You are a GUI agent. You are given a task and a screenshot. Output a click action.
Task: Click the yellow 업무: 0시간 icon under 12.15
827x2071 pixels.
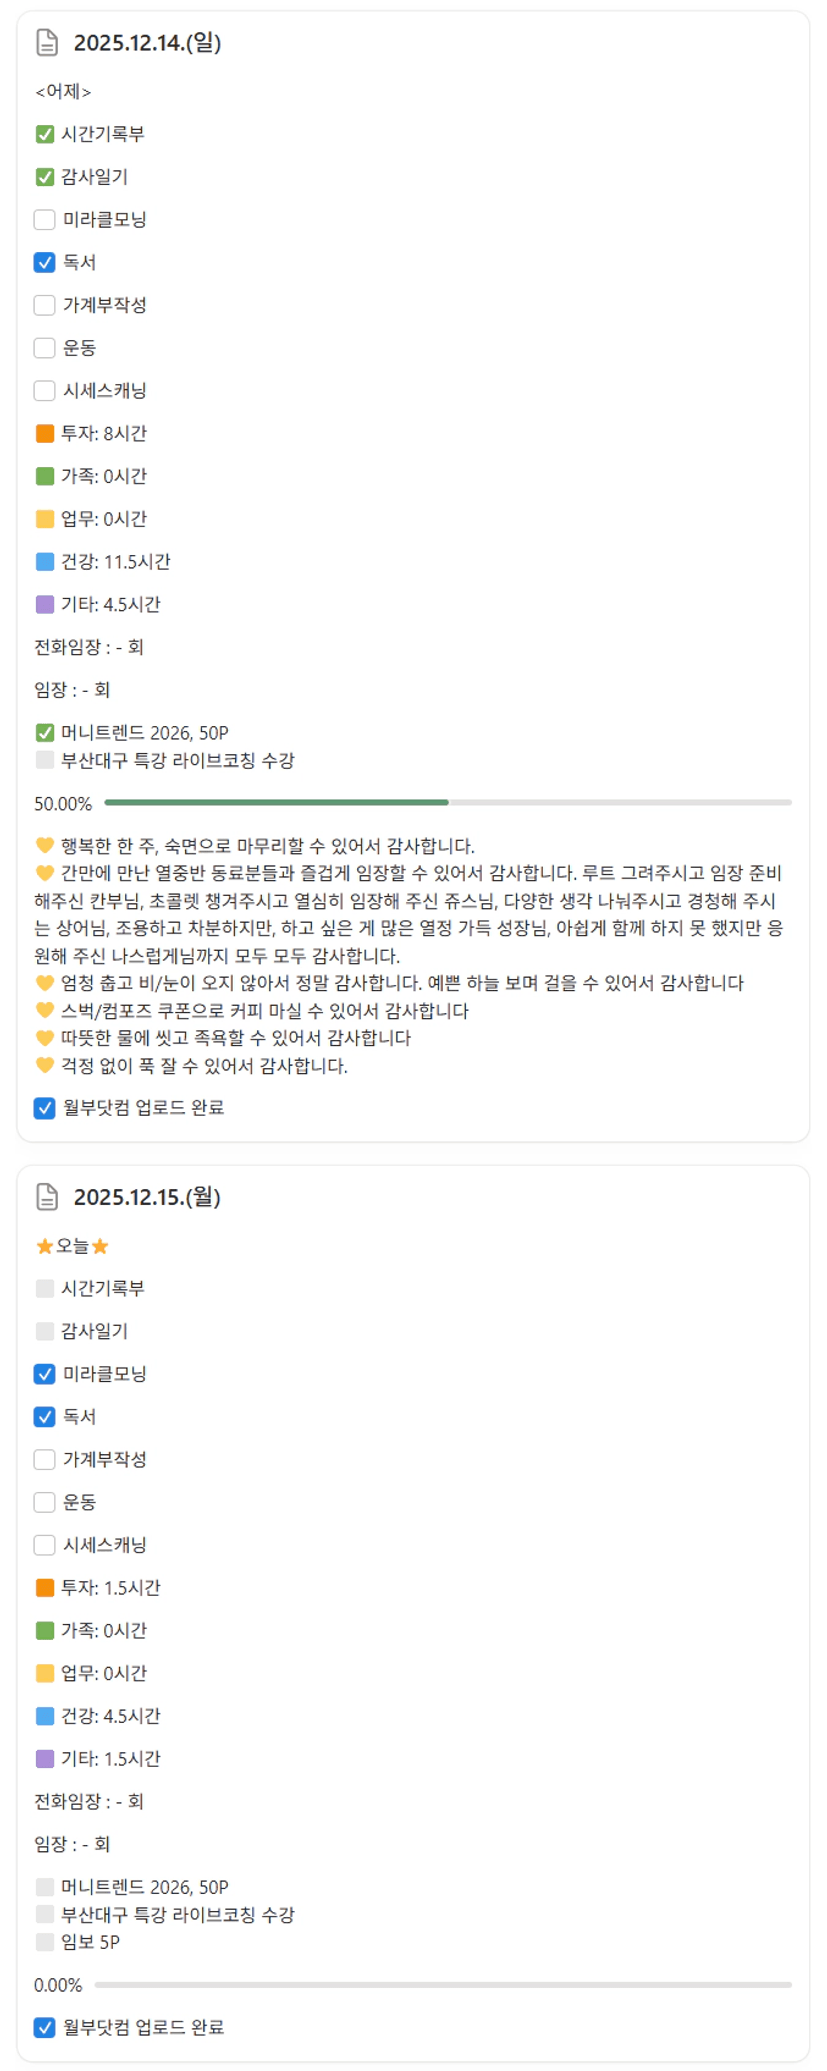45,1673
